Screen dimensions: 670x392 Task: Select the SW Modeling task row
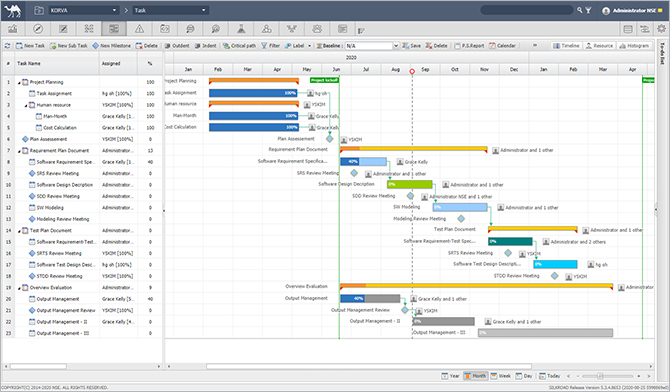[x=82, y=208]
